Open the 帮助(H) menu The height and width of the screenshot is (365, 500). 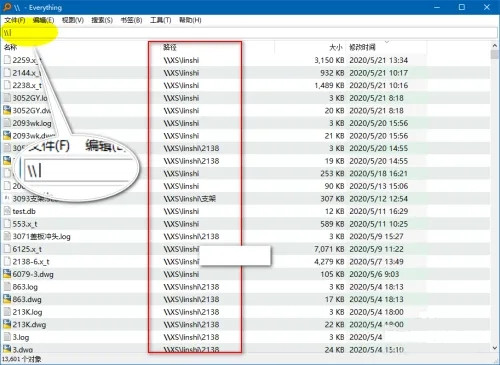[x=190, y=20]
